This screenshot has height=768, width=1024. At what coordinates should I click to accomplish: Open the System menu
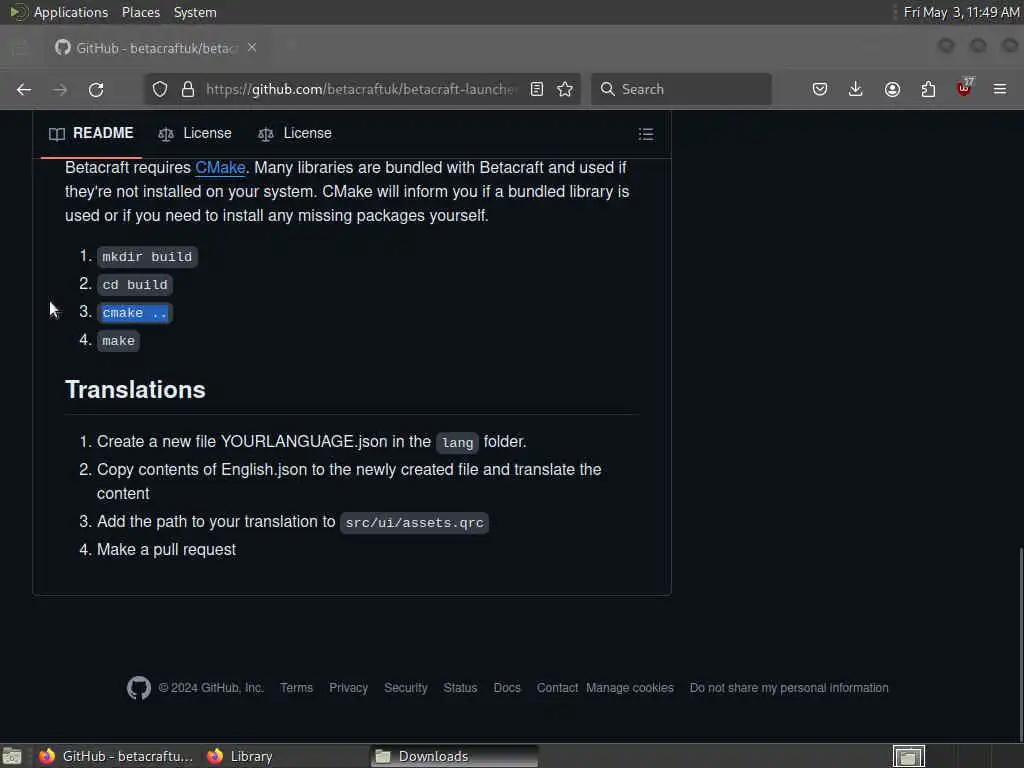click(195, 12)
